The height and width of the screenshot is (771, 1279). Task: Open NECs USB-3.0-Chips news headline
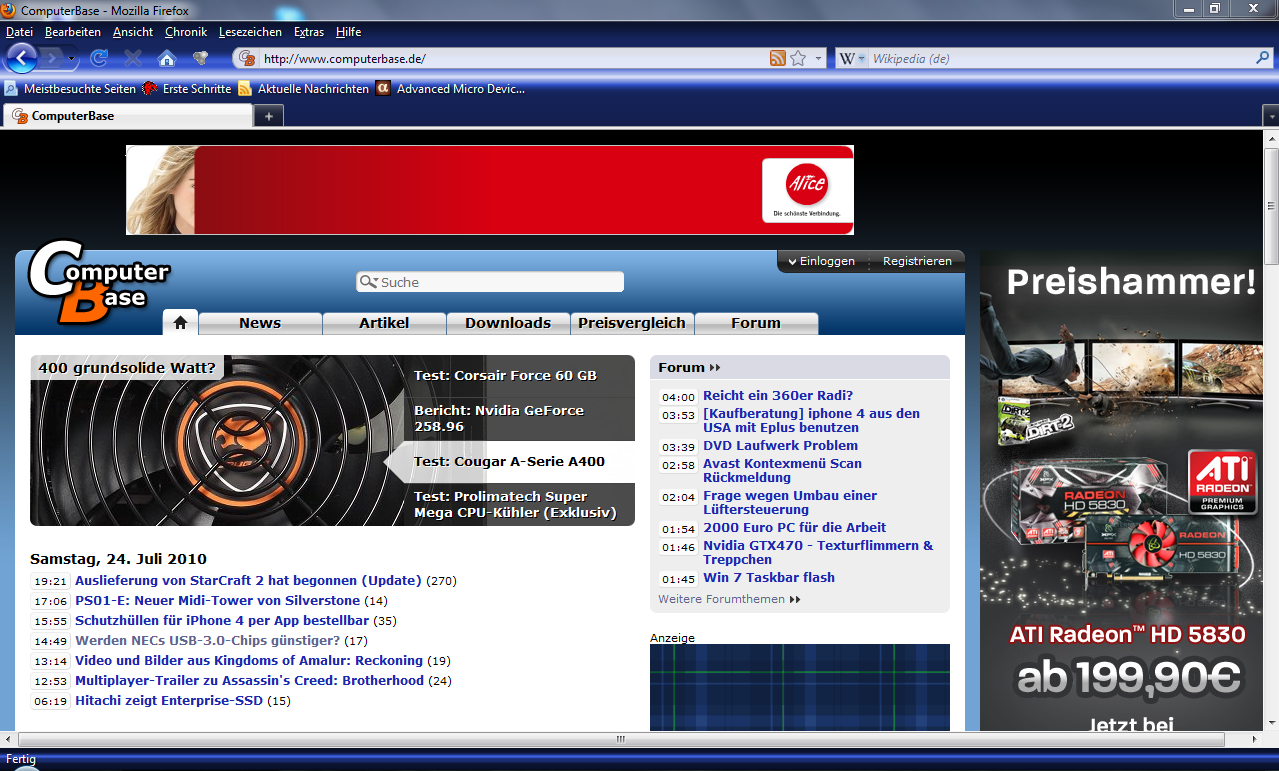(207, 641)
